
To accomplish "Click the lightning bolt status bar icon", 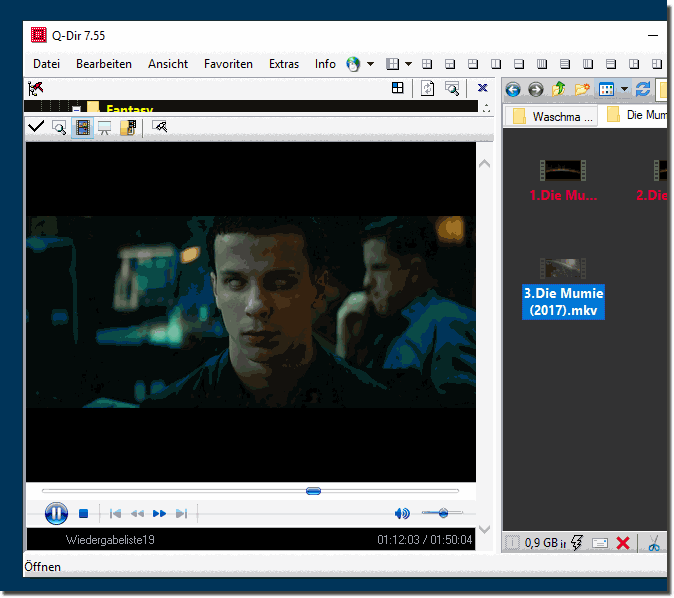I will [x=577, y=543].
